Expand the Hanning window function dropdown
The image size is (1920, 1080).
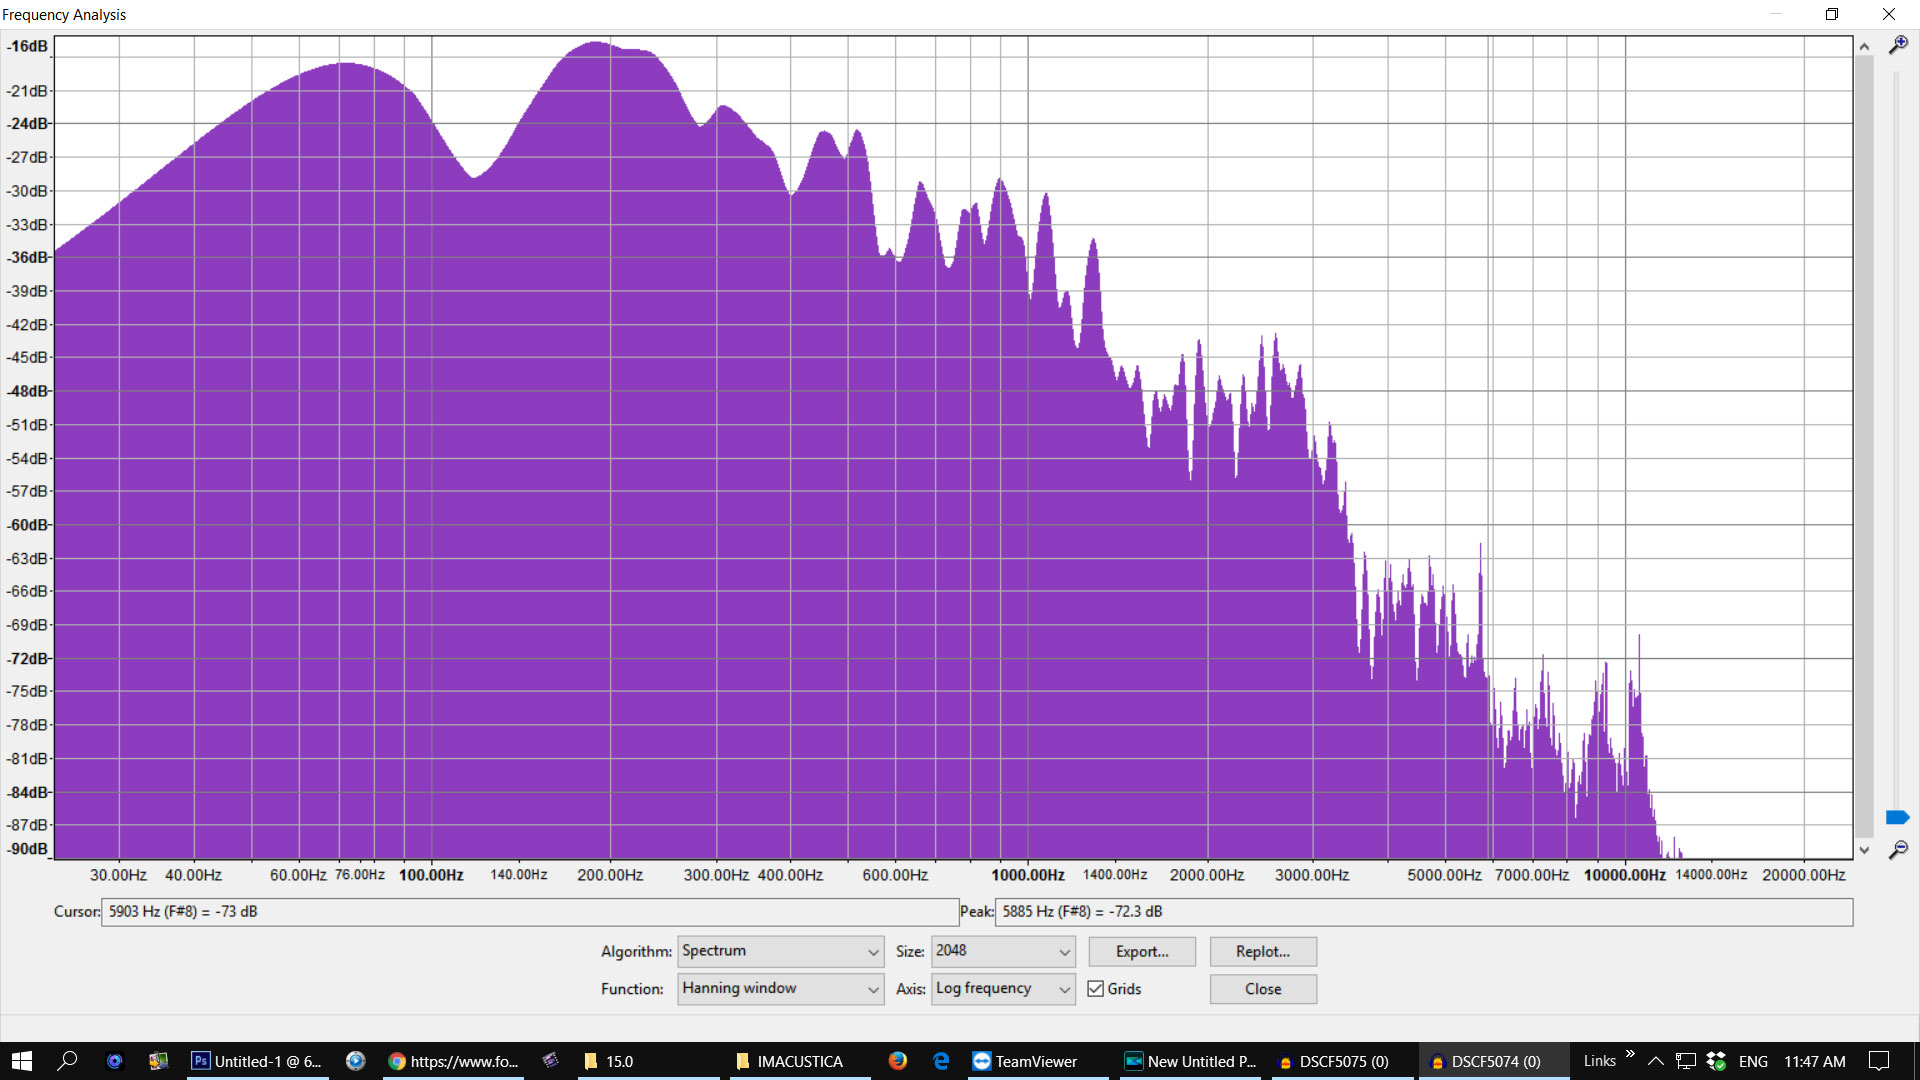pyautogui.click(x=780, y=989)
